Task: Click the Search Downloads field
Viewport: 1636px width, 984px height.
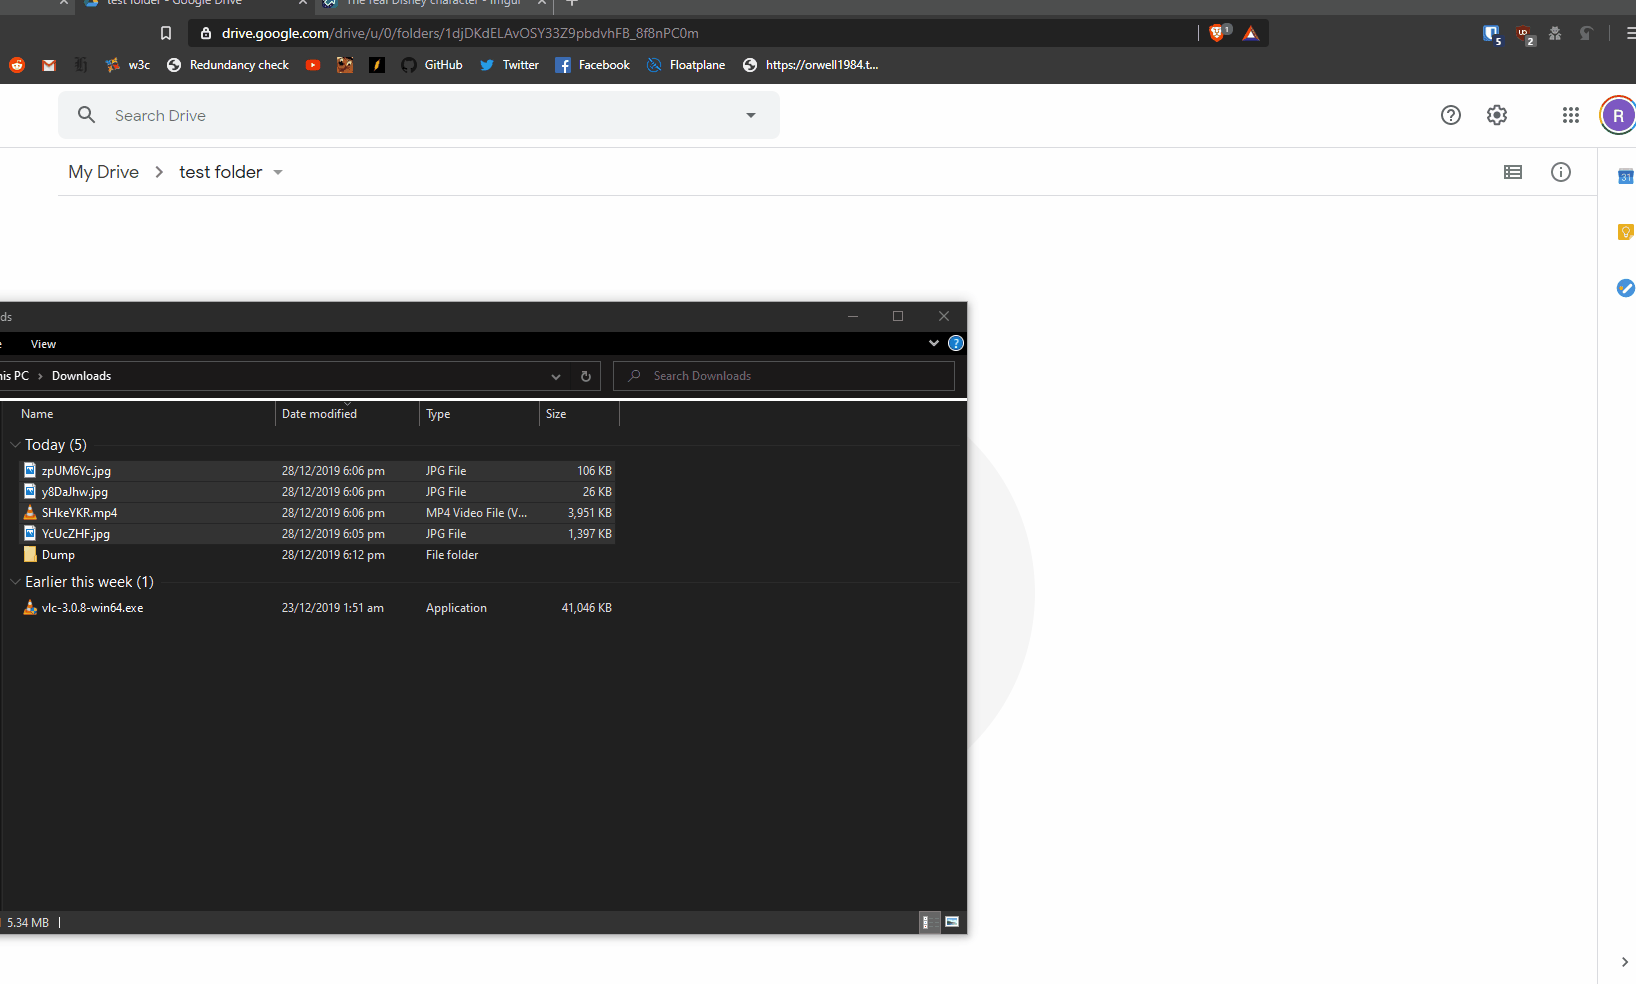Action: [784, 375]
